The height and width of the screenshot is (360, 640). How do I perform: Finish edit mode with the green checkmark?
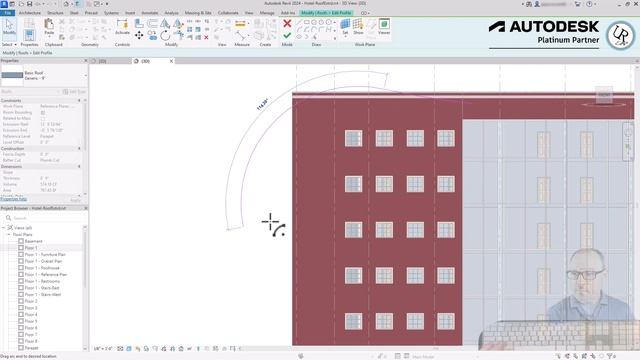point(287,36)
